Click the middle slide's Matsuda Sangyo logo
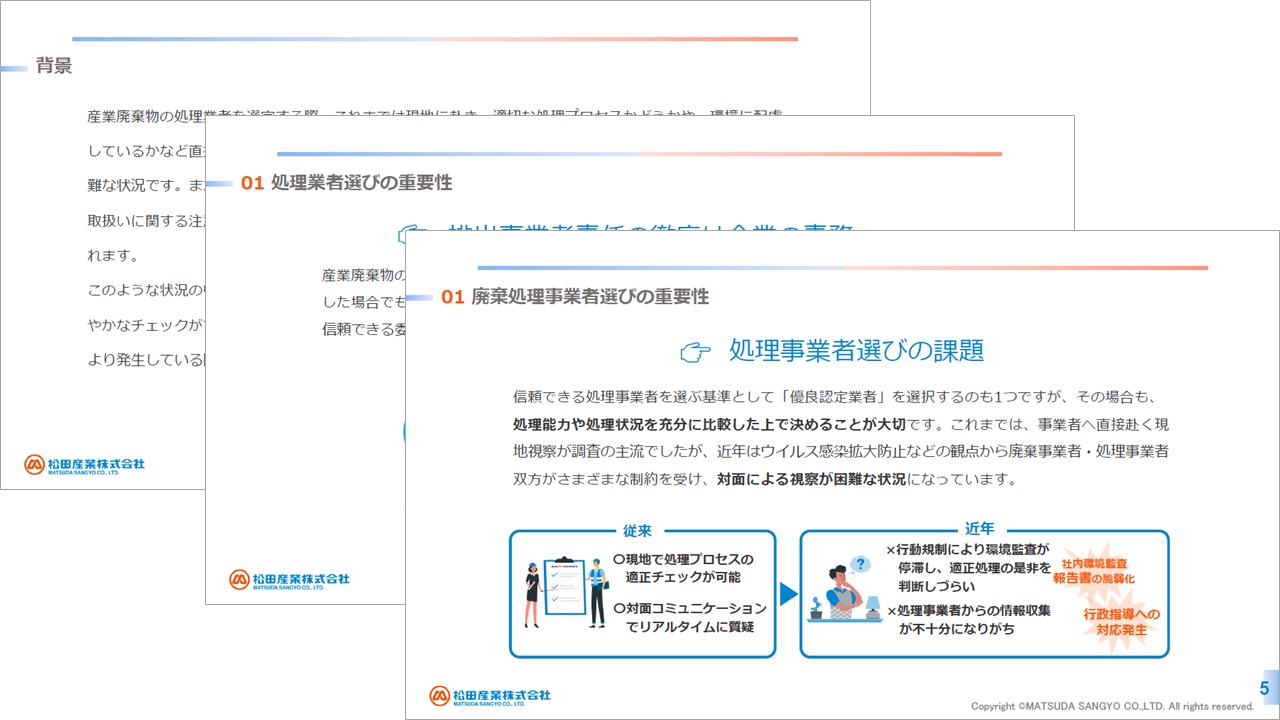The height and width of the screenshot is (720, 1280). click(289, 579)
